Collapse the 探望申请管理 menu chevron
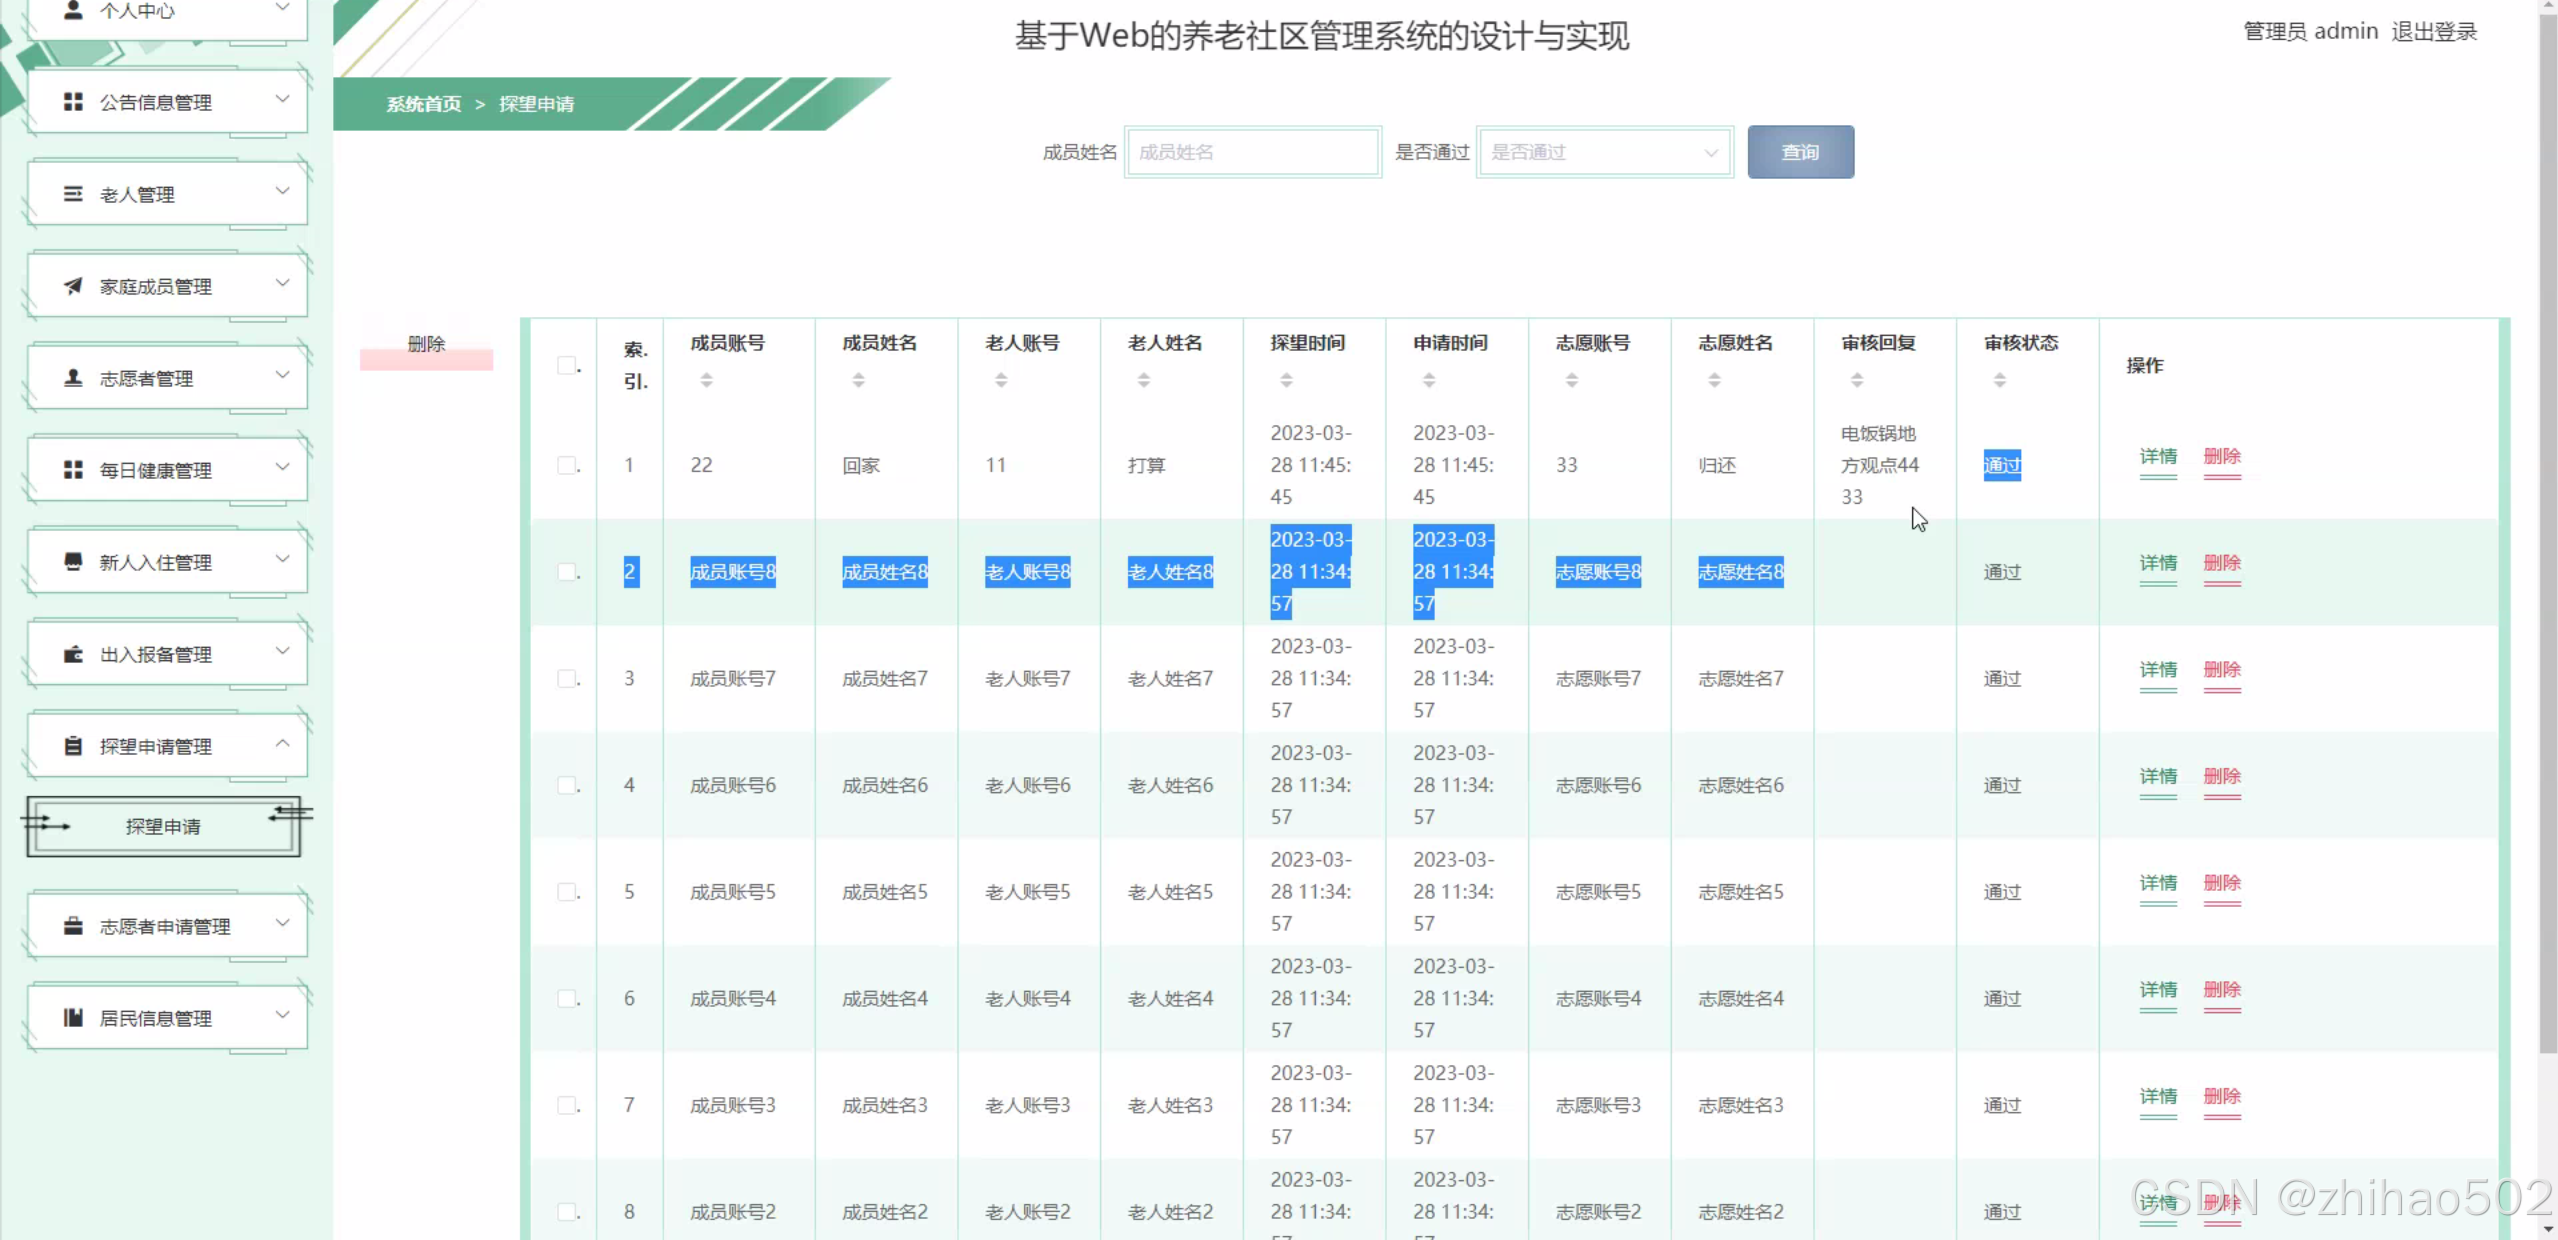The image size is (2558, 1240). point(283,744)
